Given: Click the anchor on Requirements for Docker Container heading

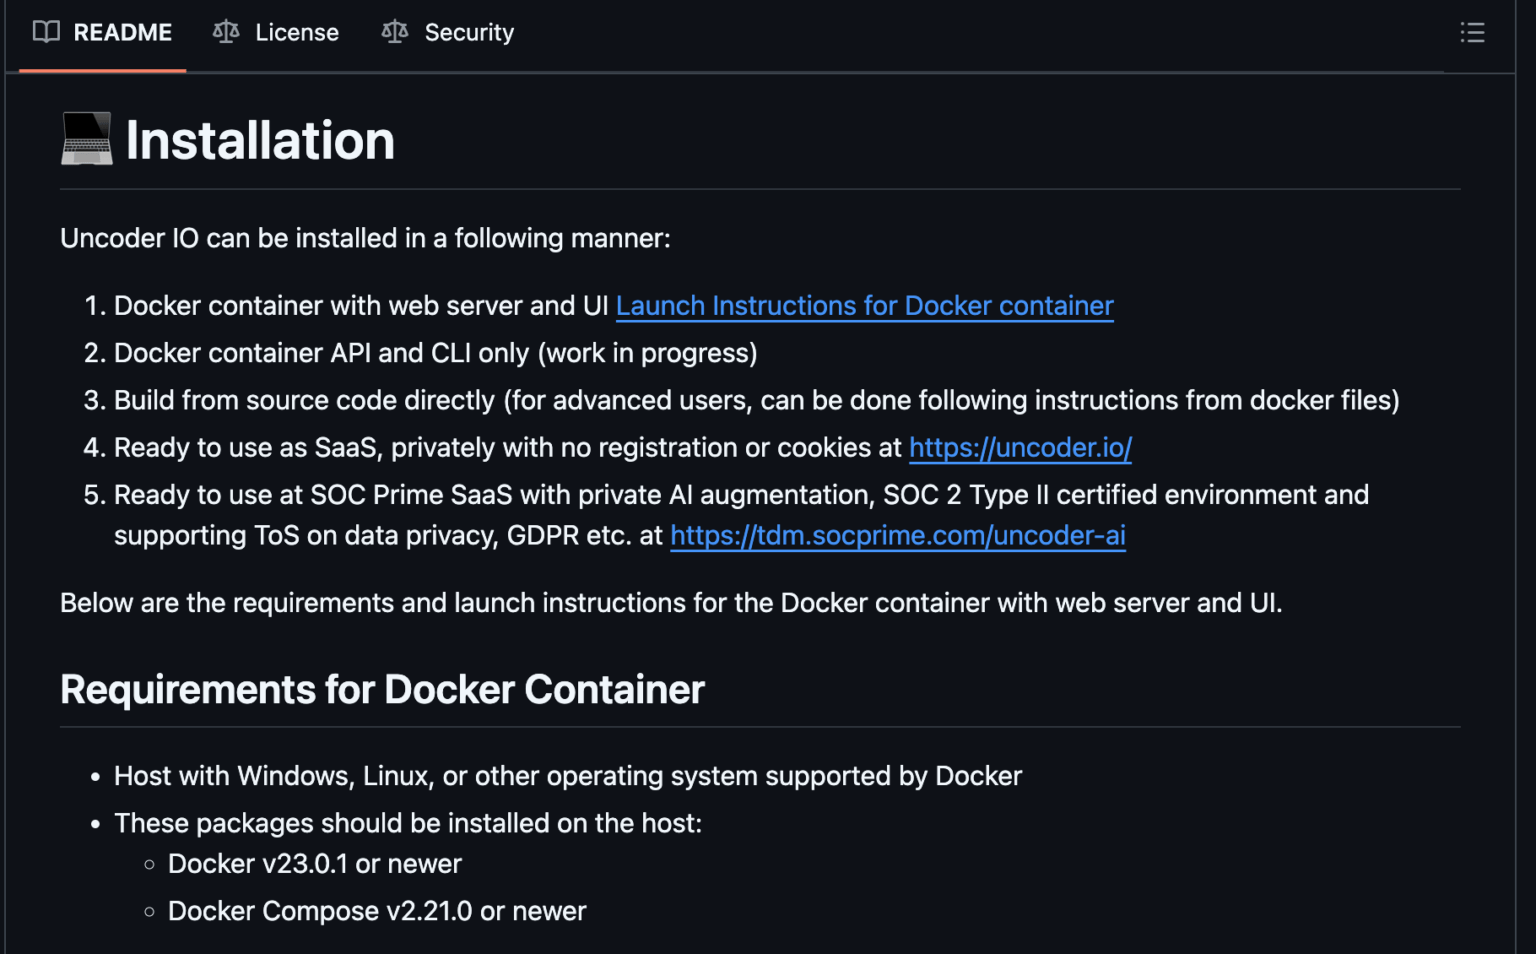Looking at the screenshot, I should (x=38, y=689).
